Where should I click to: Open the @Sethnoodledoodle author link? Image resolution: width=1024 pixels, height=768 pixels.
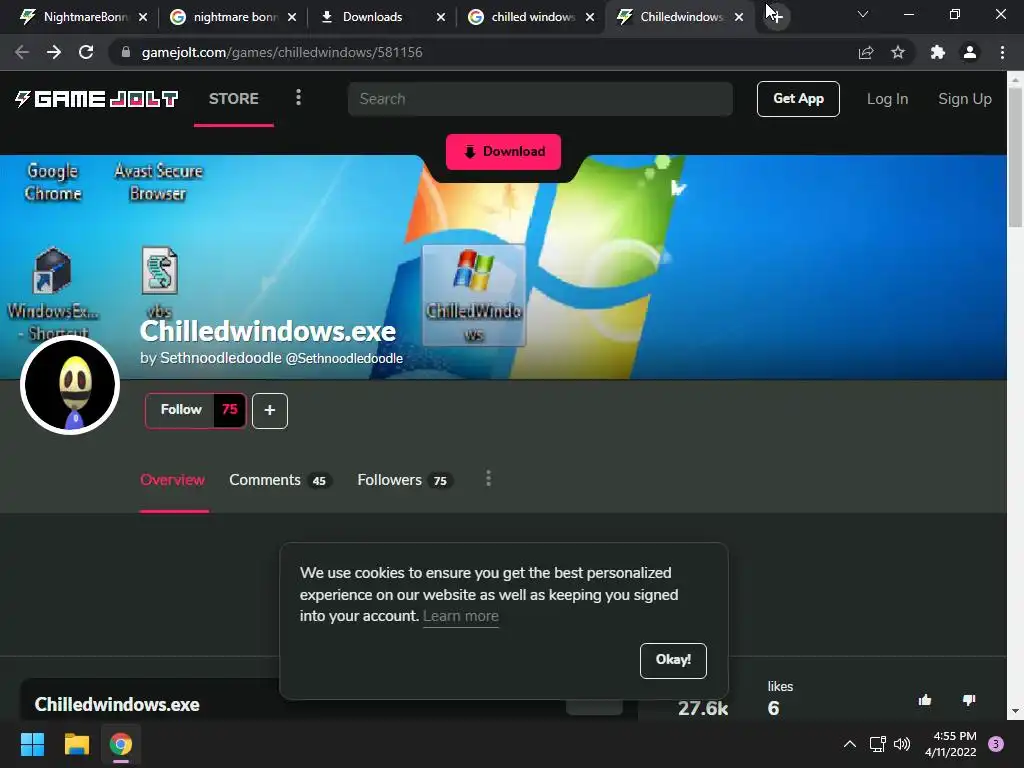point(344,359)
